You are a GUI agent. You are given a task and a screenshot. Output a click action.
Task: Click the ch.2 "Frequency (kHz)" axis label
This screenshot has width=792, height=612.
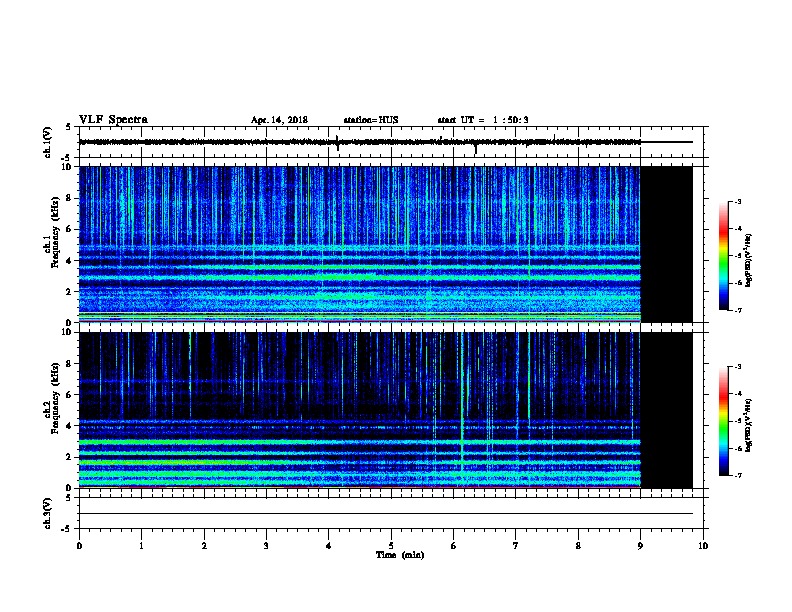coord(55,398)
